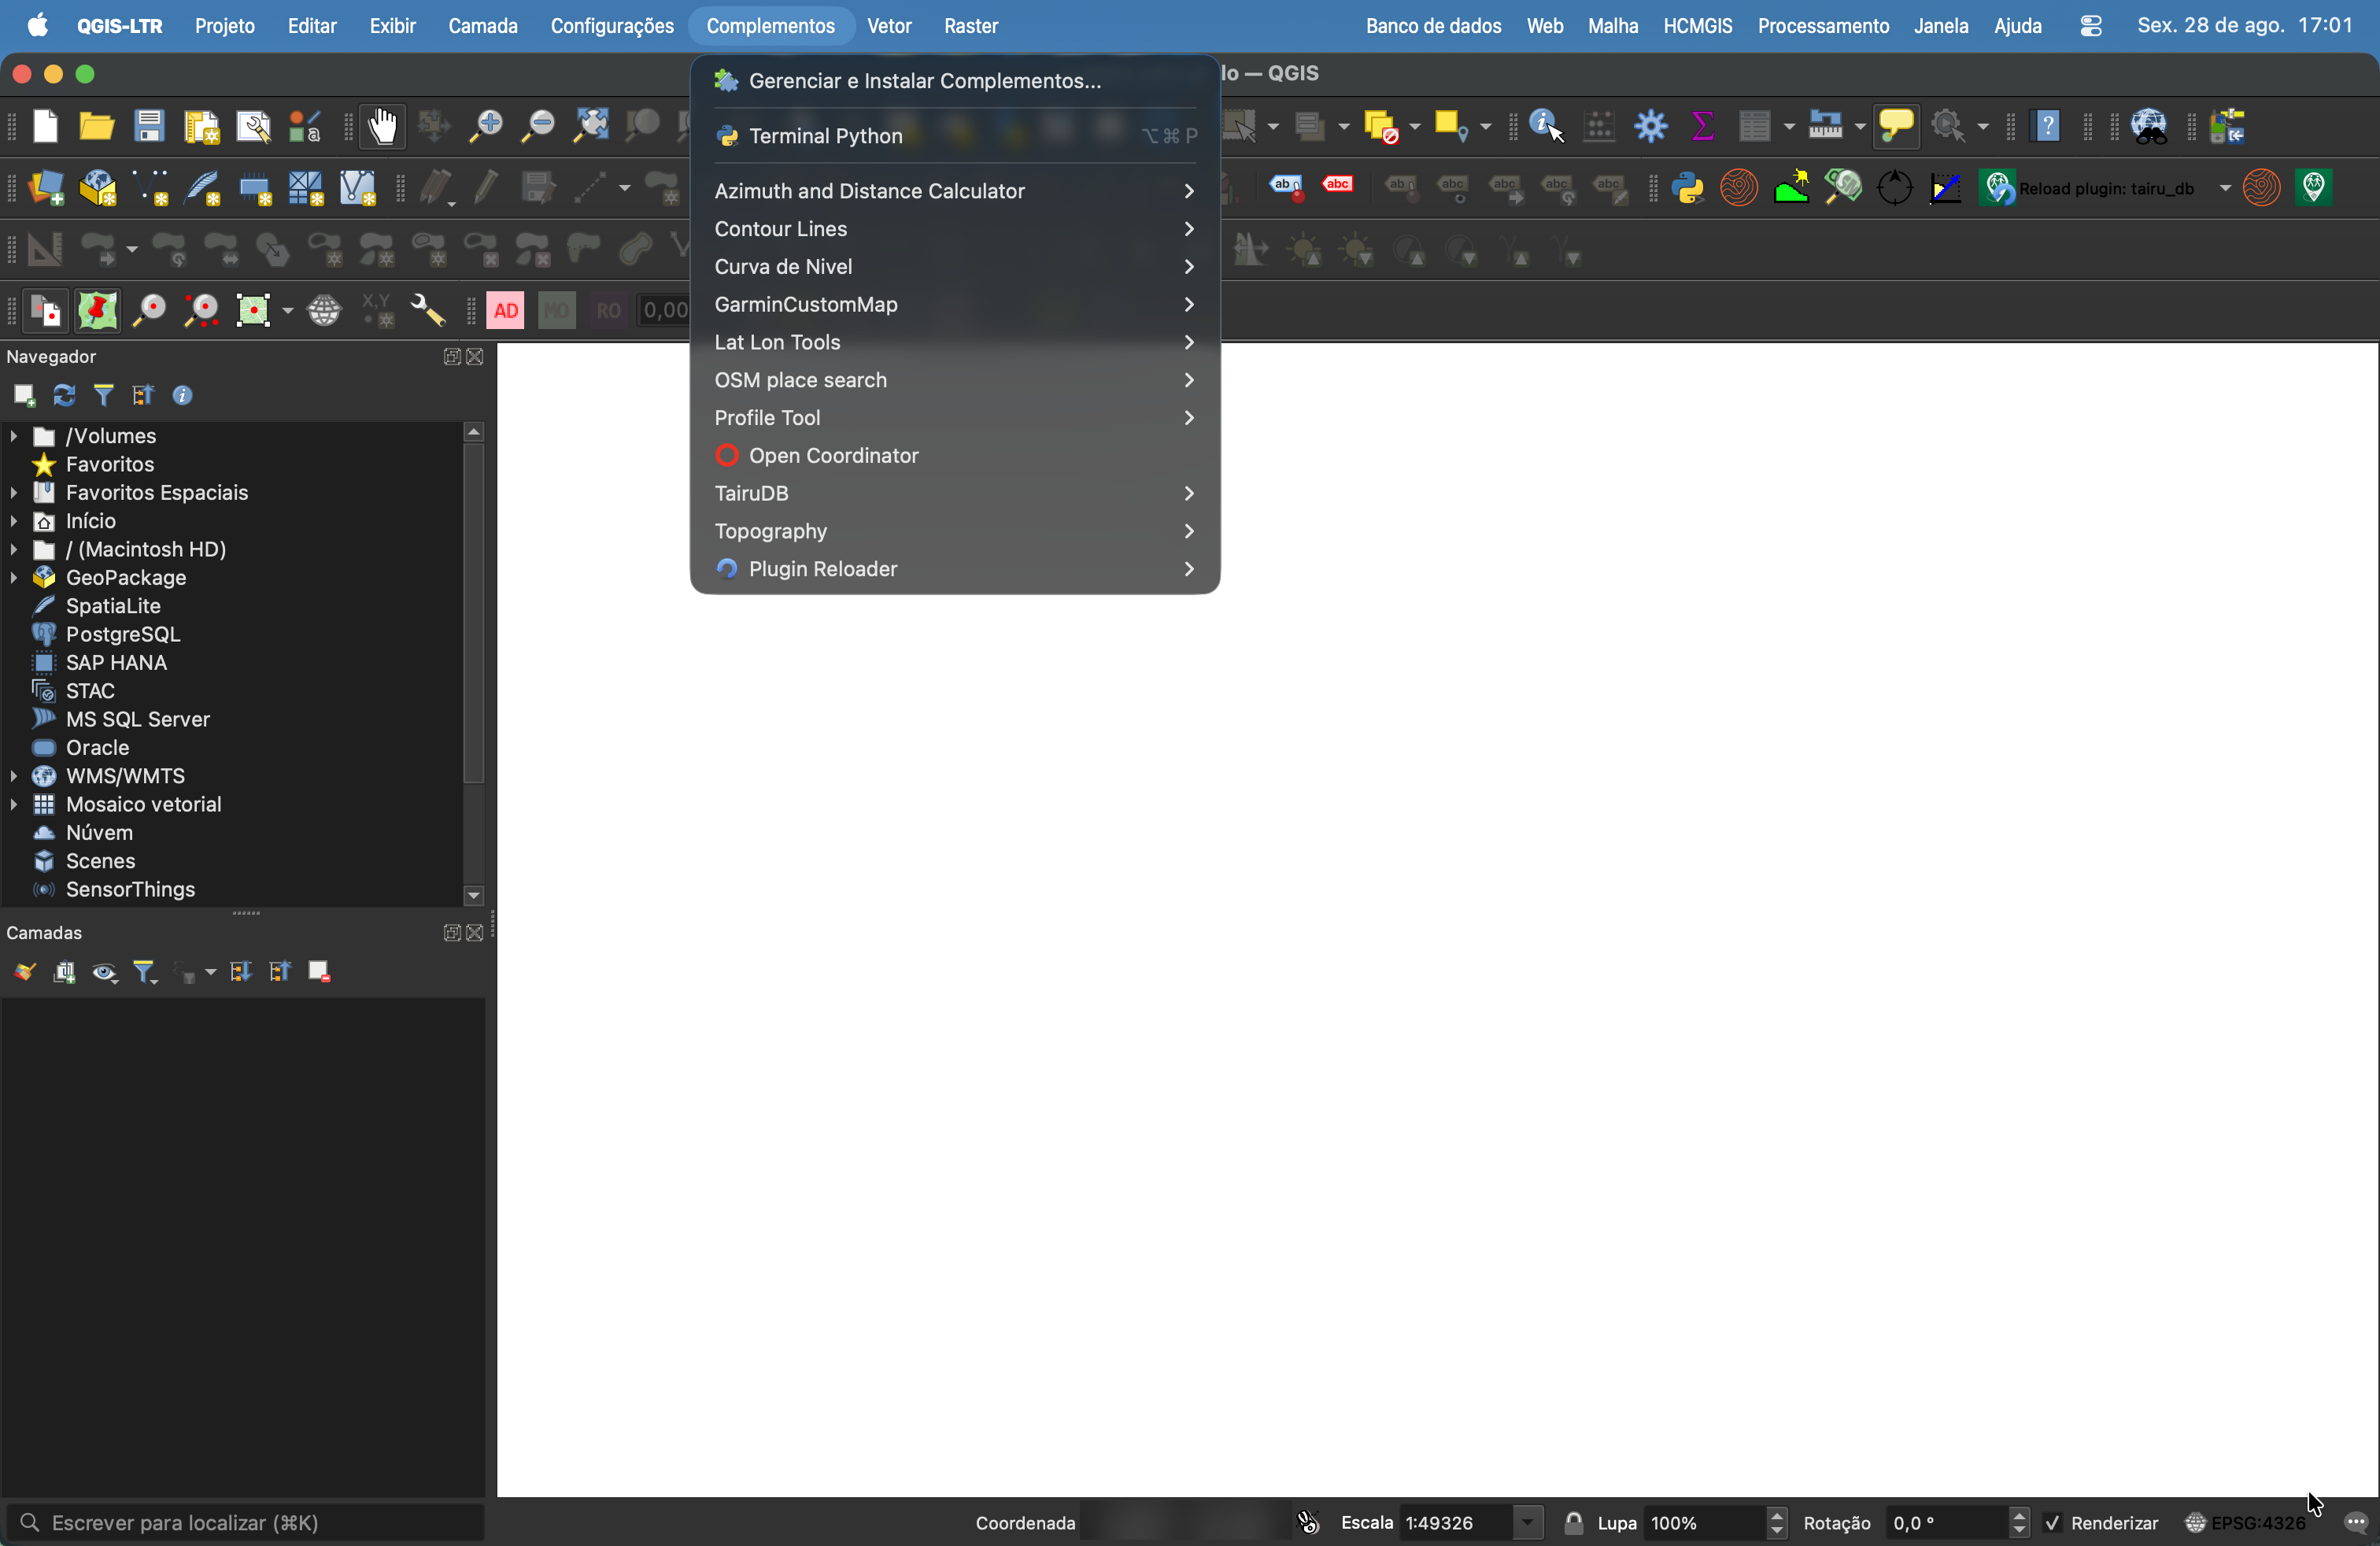
Task: Click the Navegador panel scrollbar down arrow
Action: (474, 896)
